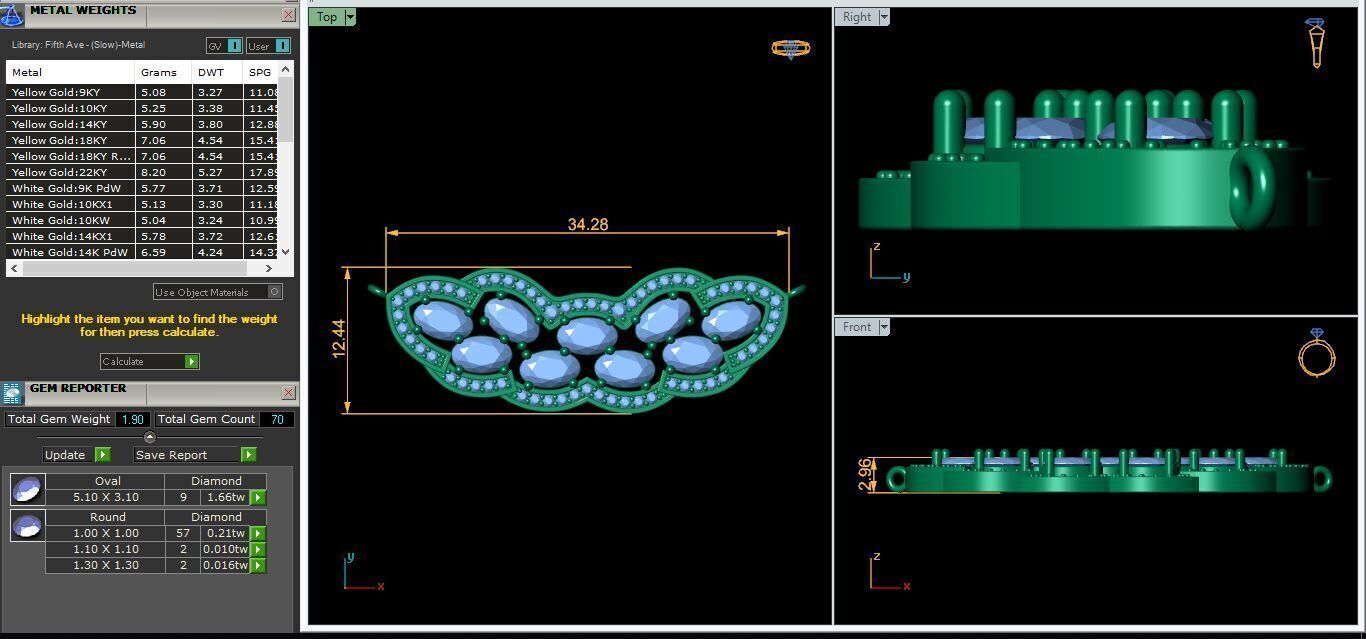Viewport: 1366px width, 639px height.
Task: Click the 12.44 height dimension label
Action: (339, 339)
